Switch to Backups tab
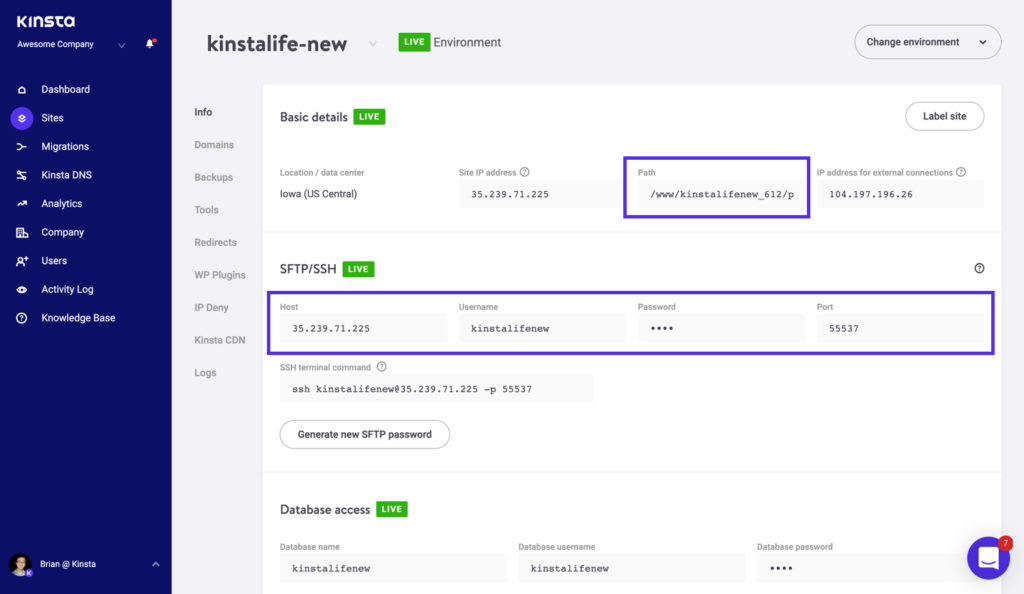The image size is (1024, 594). 213,178
